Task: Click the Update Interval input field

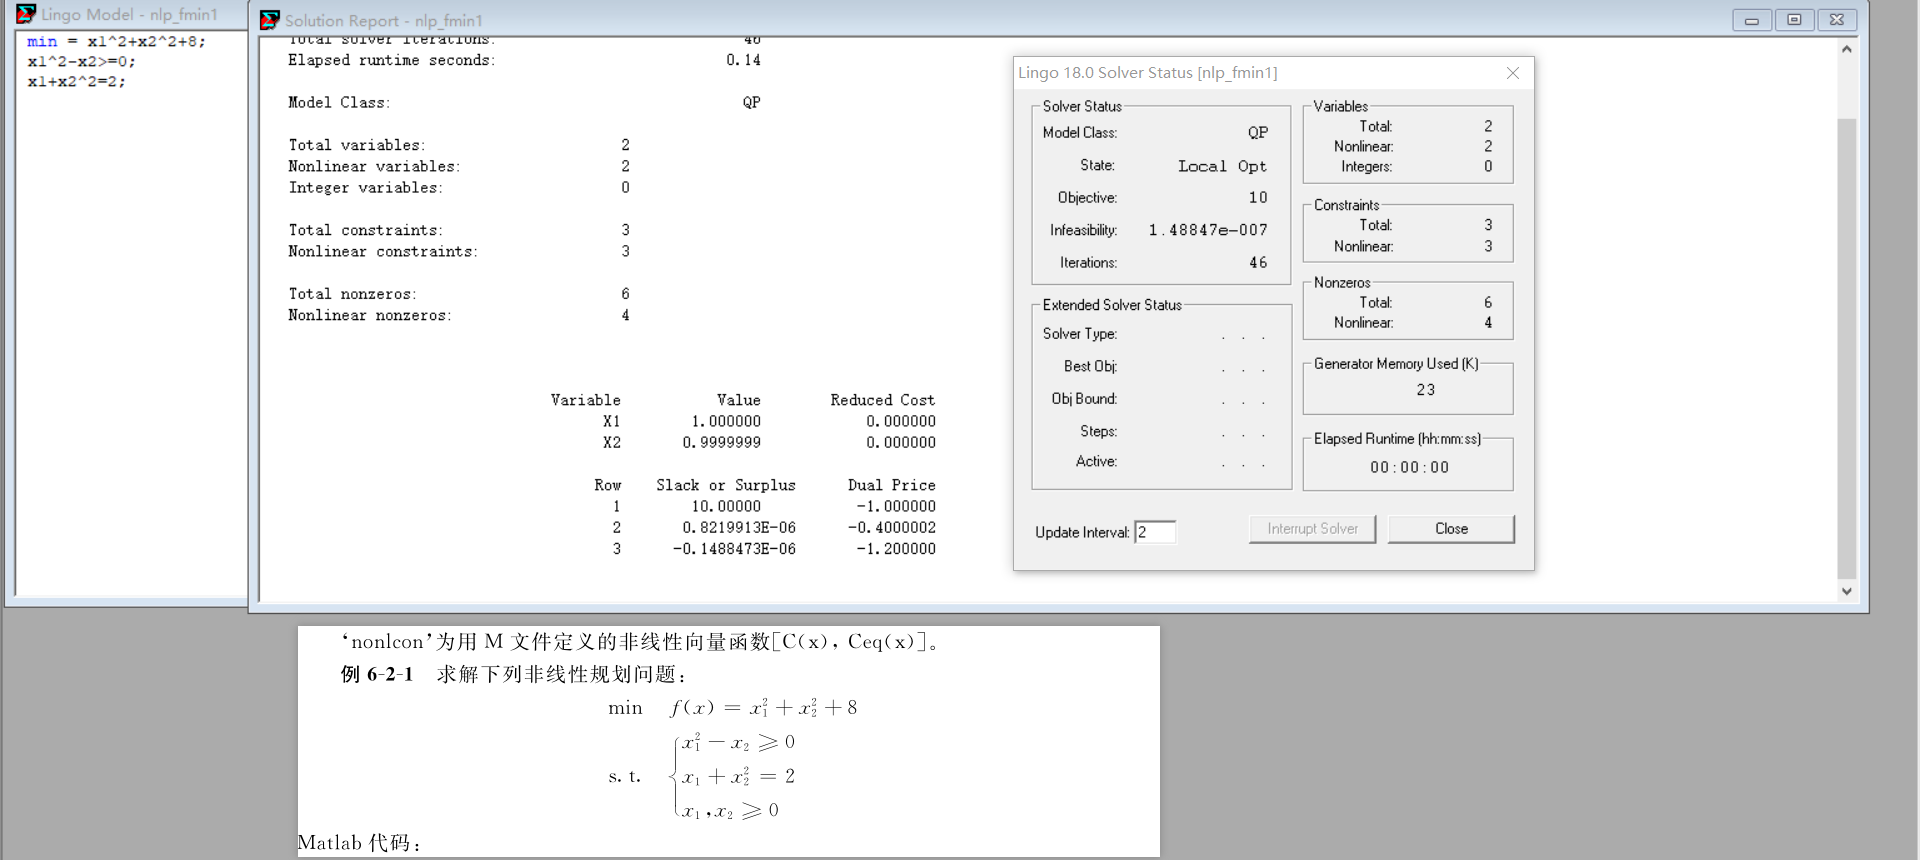Action: [1155, 532]
